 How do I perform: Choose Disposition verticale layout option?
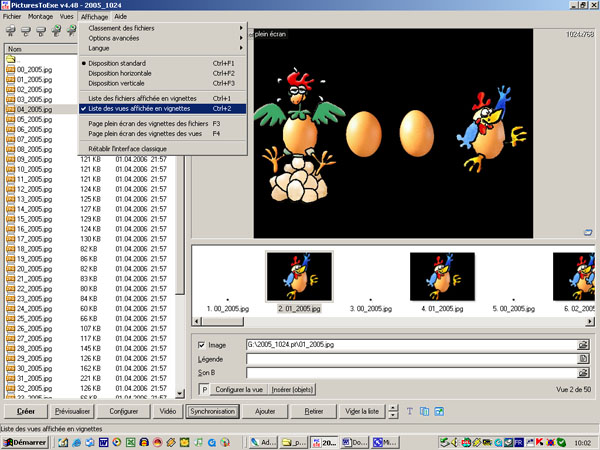(162, 83)
